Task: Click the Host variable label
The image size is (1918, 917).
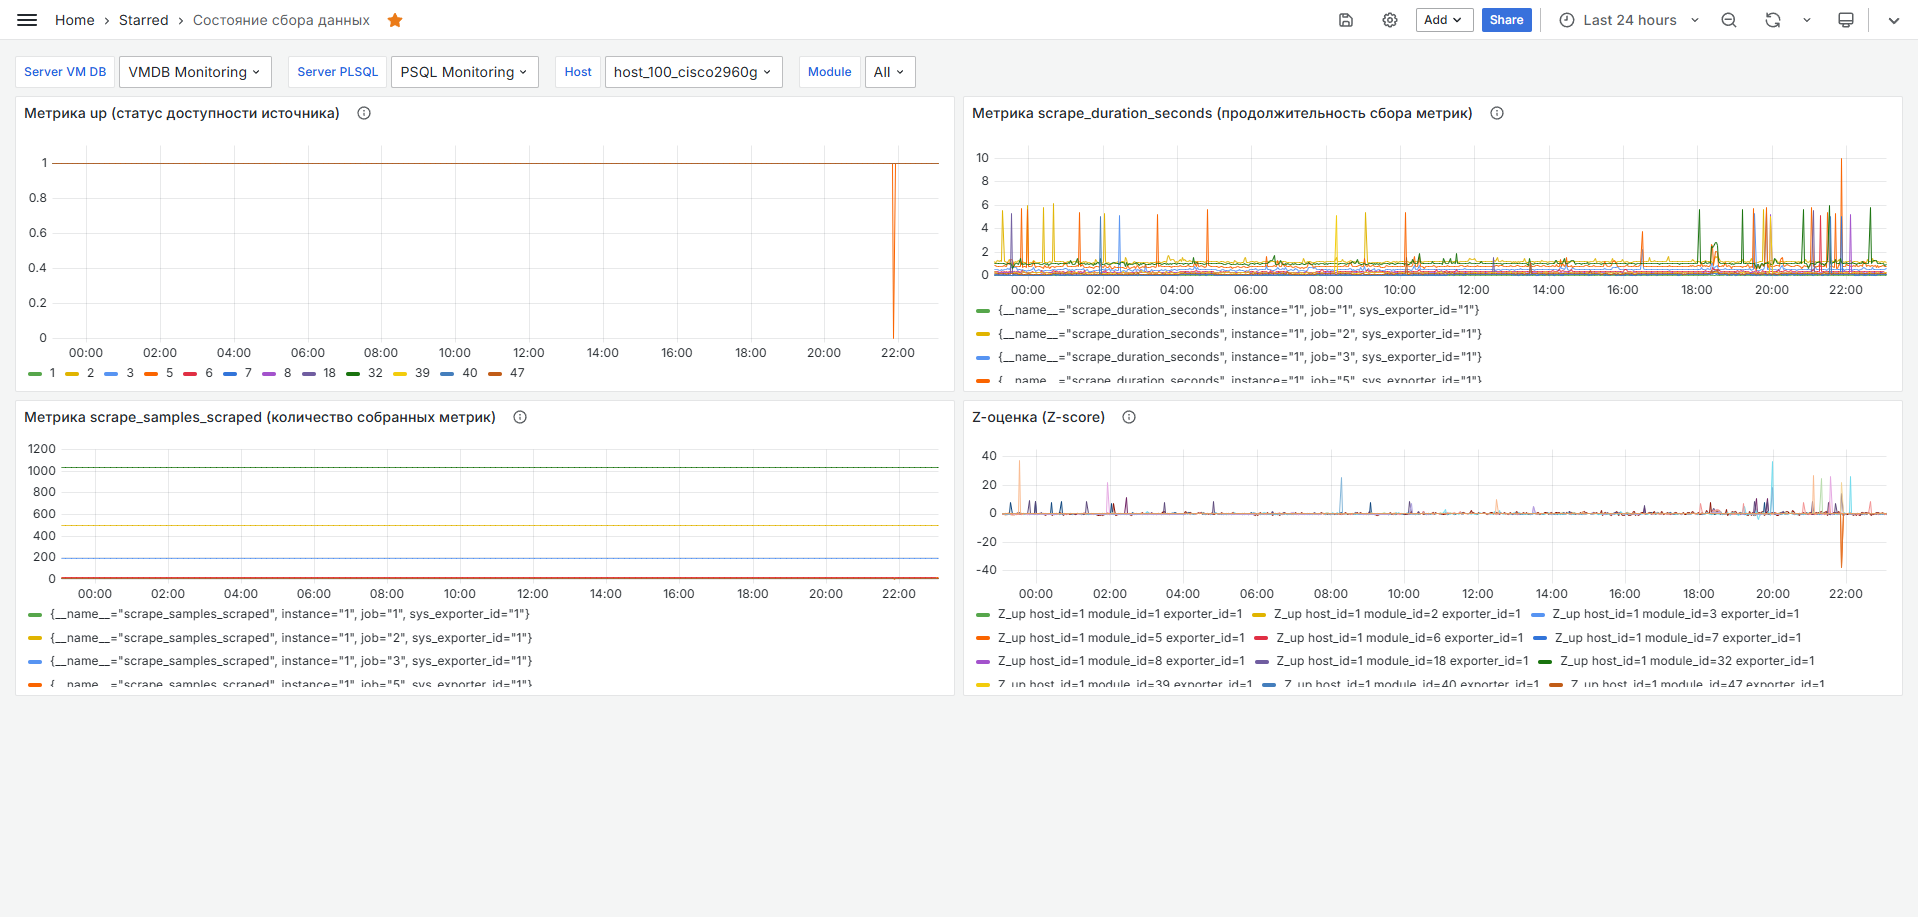Action: pyautogui.click(x=578, y=72)
